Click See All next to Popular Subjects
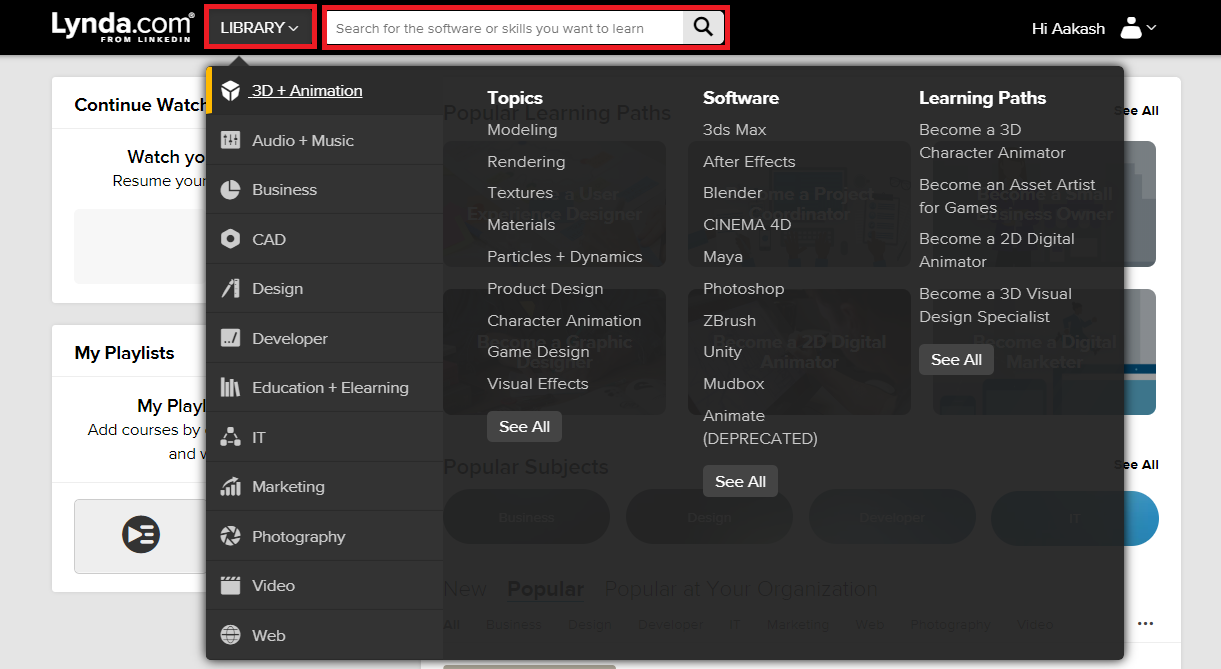 click(x=1136, y=465)
